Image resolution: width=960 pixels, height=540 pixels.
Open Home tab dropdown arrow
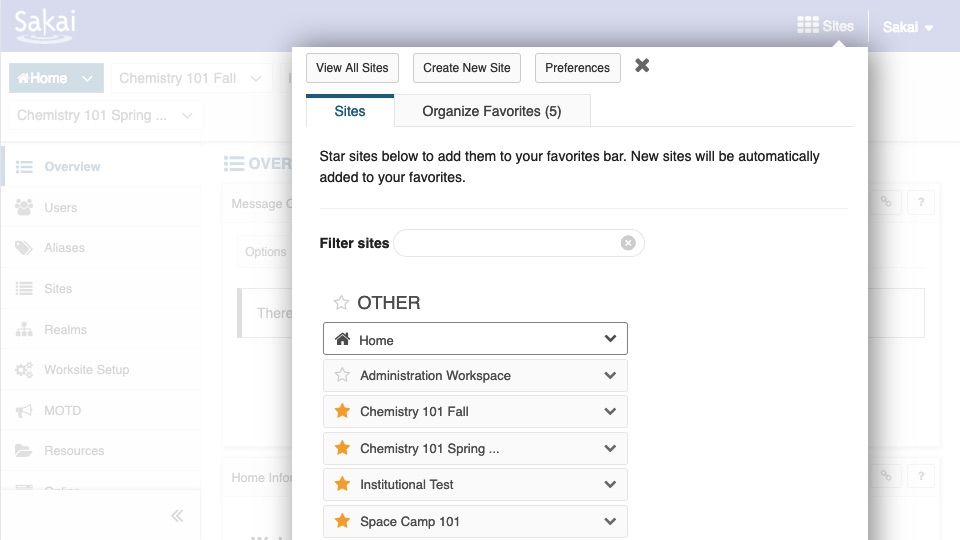coord(87,78)
